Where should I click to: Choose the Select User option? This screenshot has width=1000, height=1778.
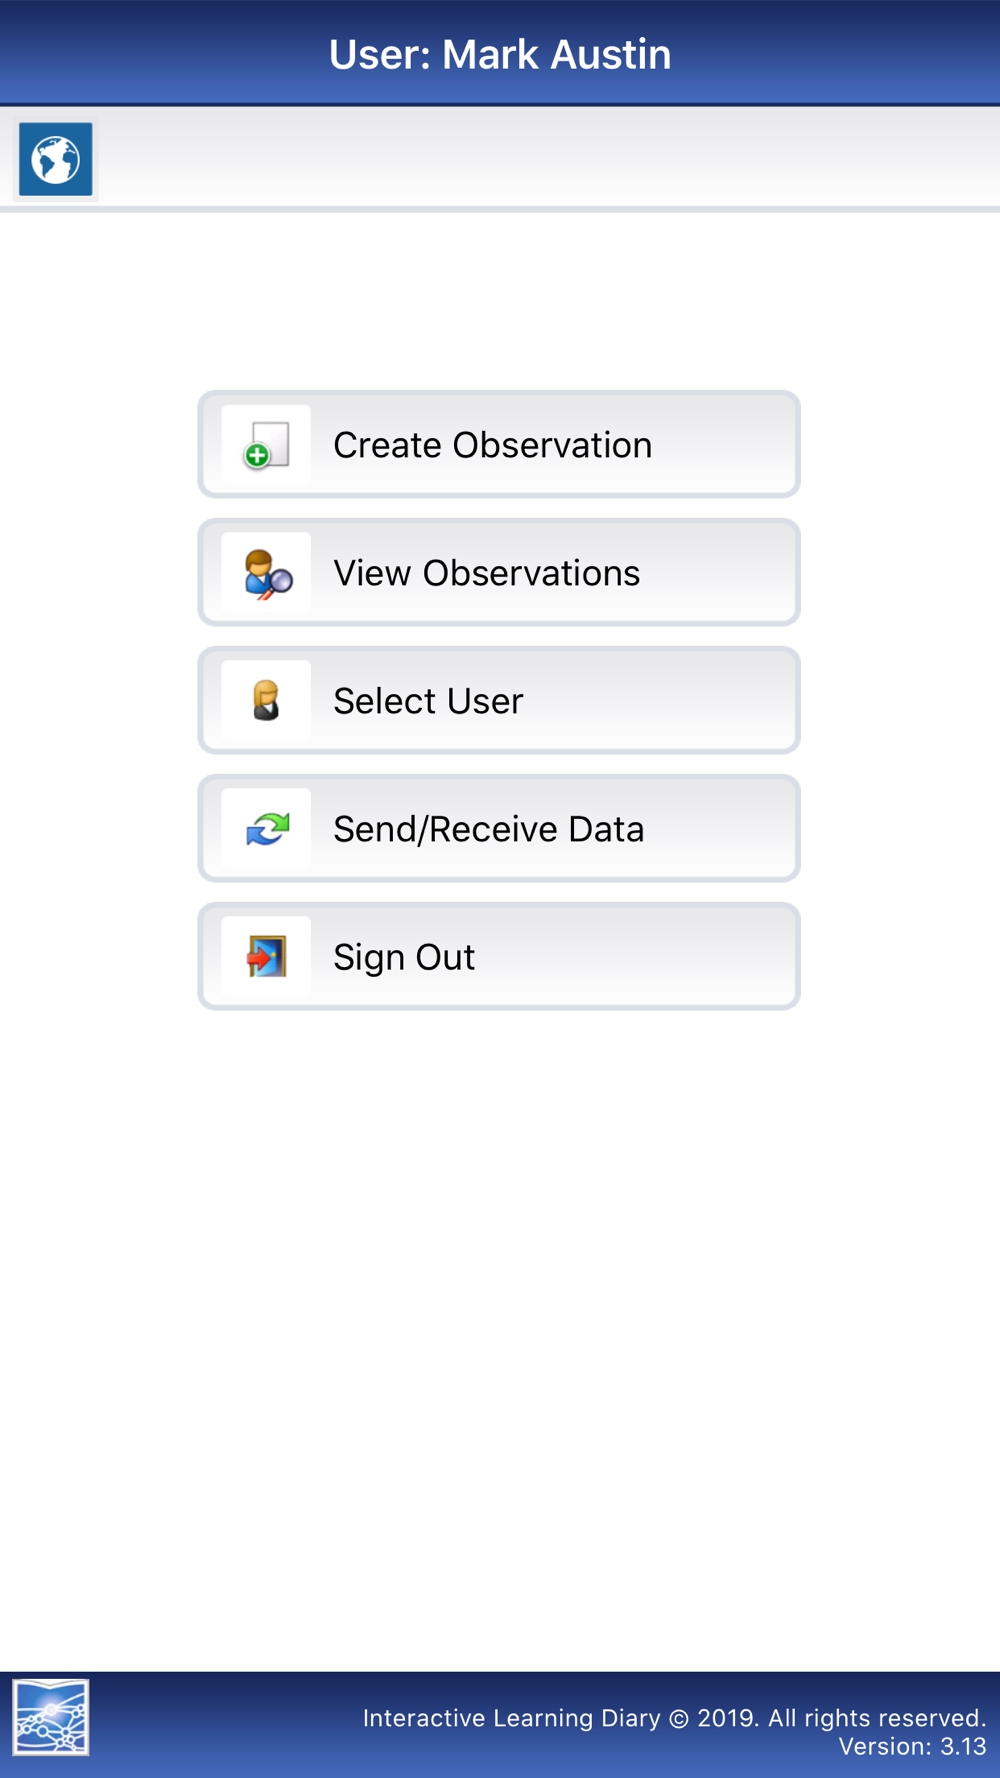[x=428, y=701]
